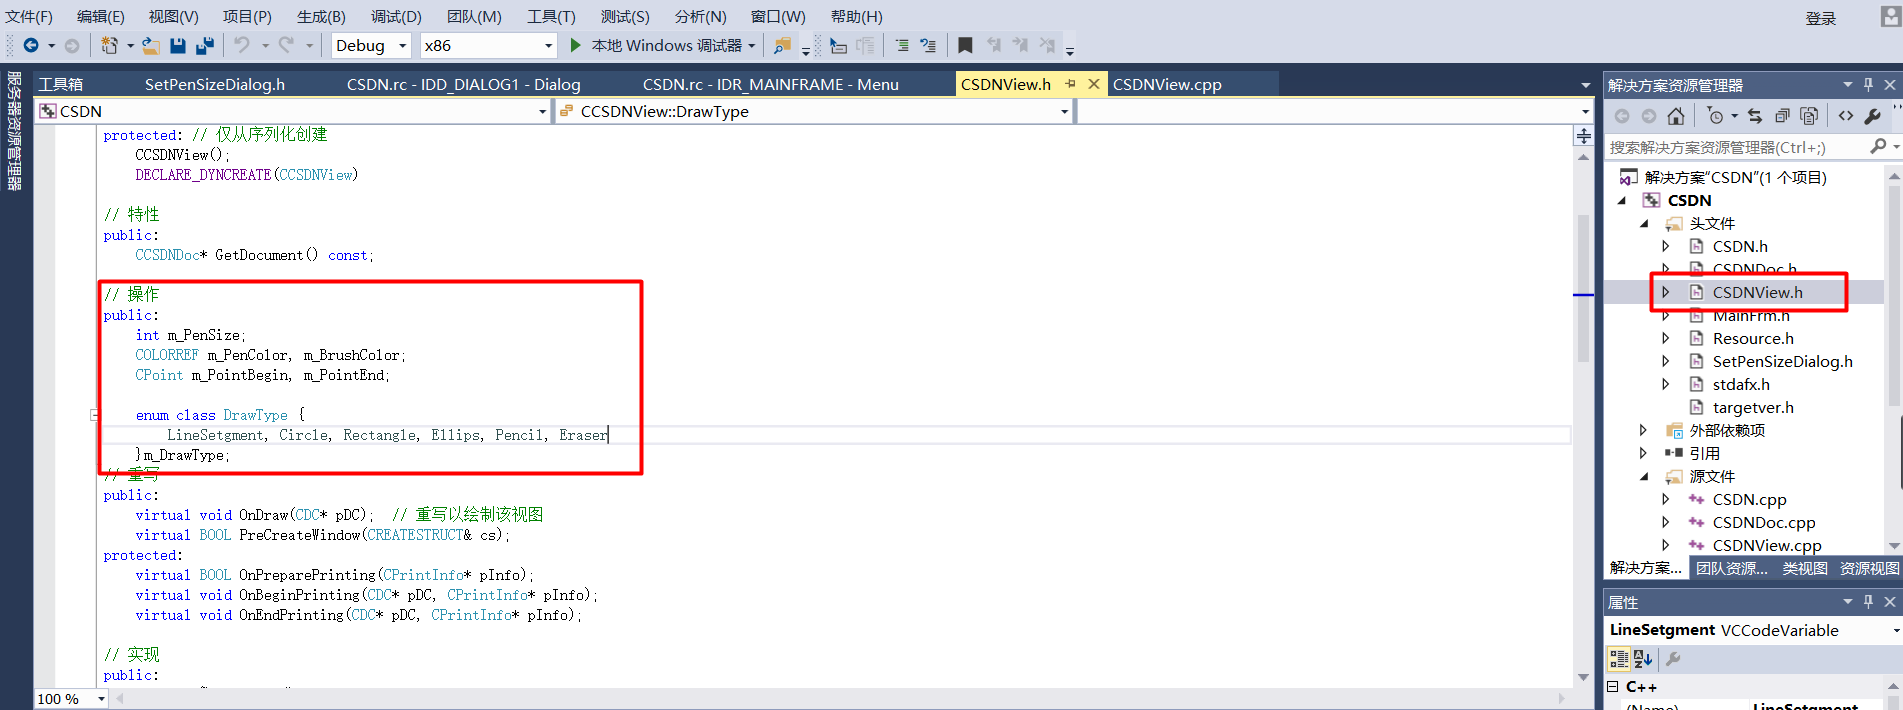Select stdafx.h in Solution Explorer
This screenshot has height=710, width=1903.
(x=1741, y=384)
